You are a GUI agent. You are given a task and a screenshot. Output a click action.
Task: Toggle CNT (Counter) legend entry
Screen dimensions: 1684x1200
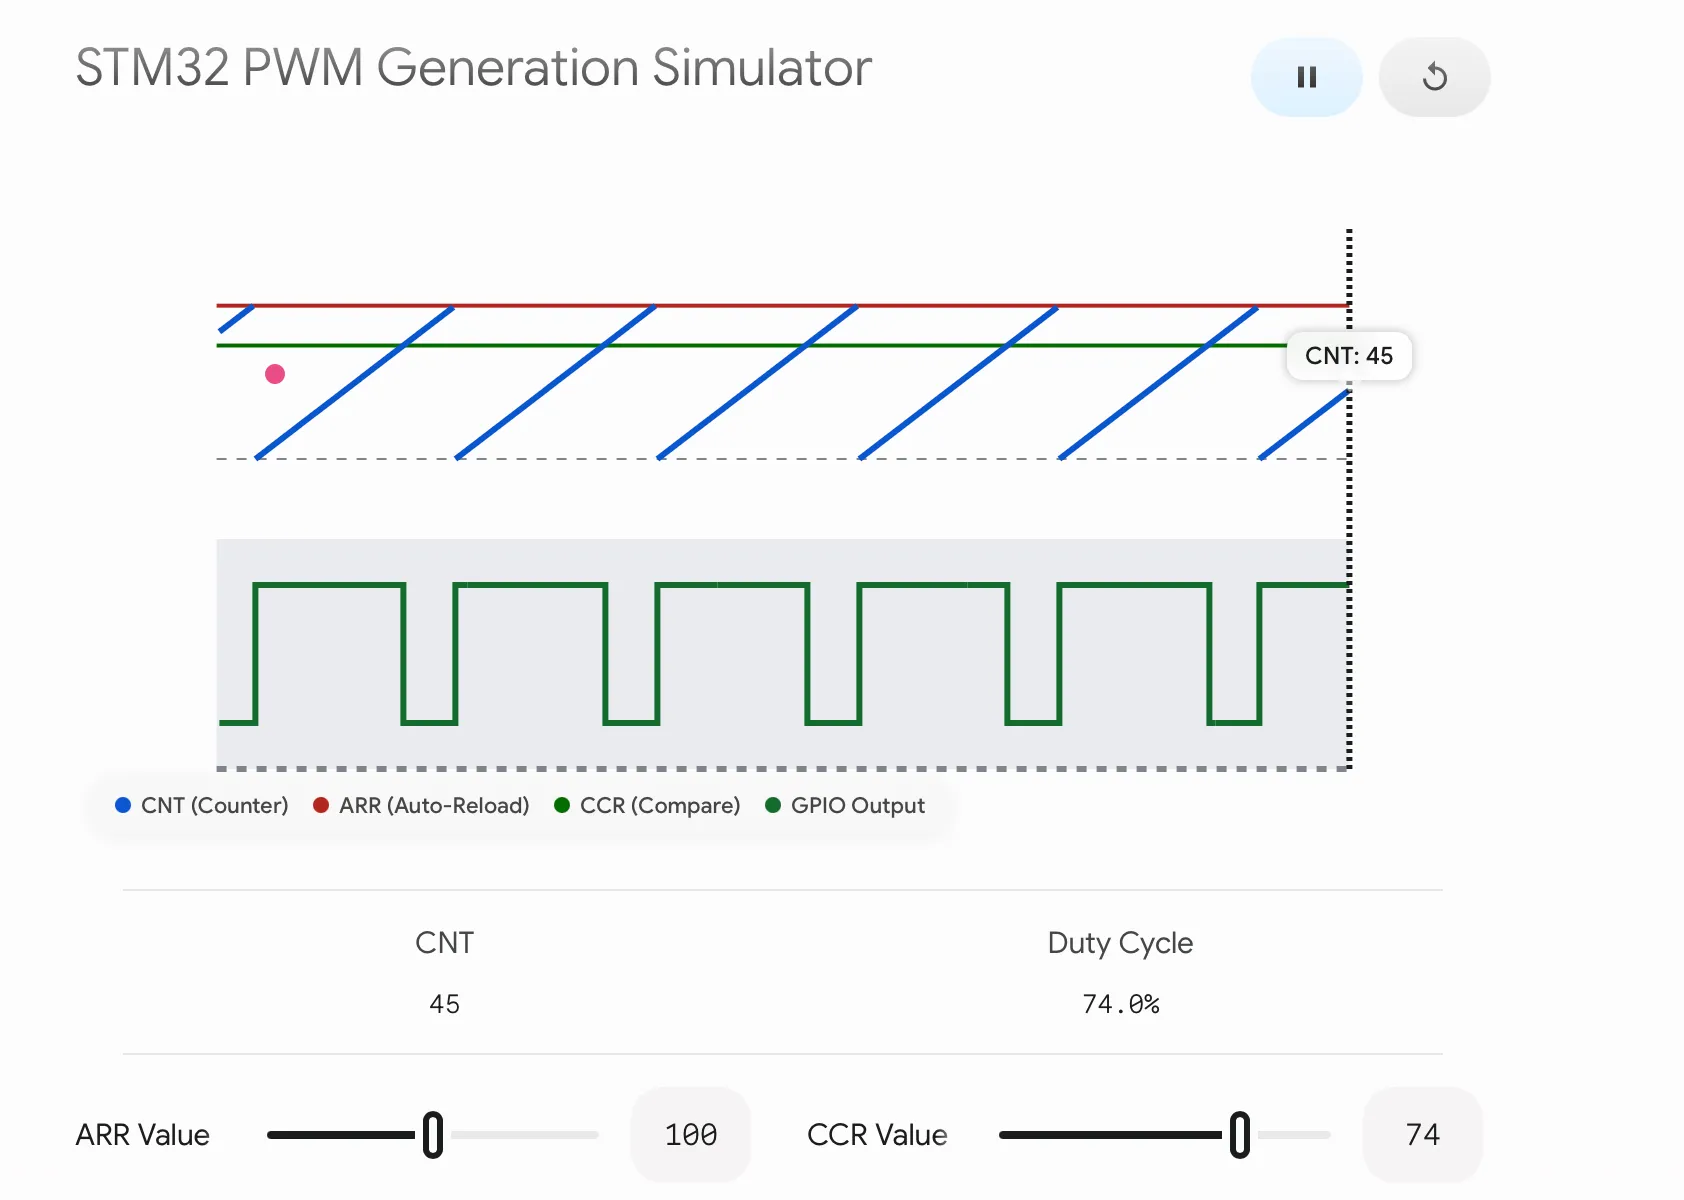[x=202, y=805]
